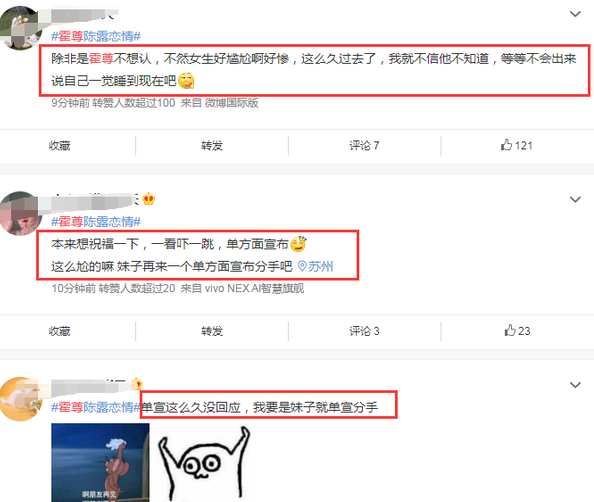The image size is (594, 502).
Task: Open the Tom and Jerry image thumbnail
Action: 100,463
